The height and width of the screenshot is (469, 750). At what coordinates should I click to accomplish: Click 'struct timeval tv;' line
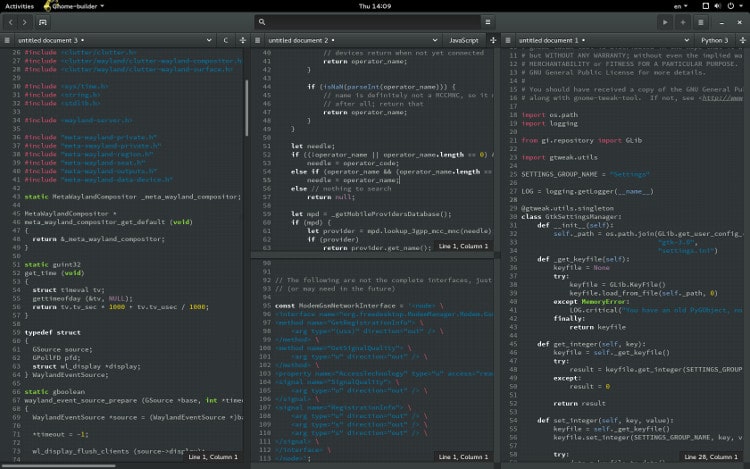[67, 290]
